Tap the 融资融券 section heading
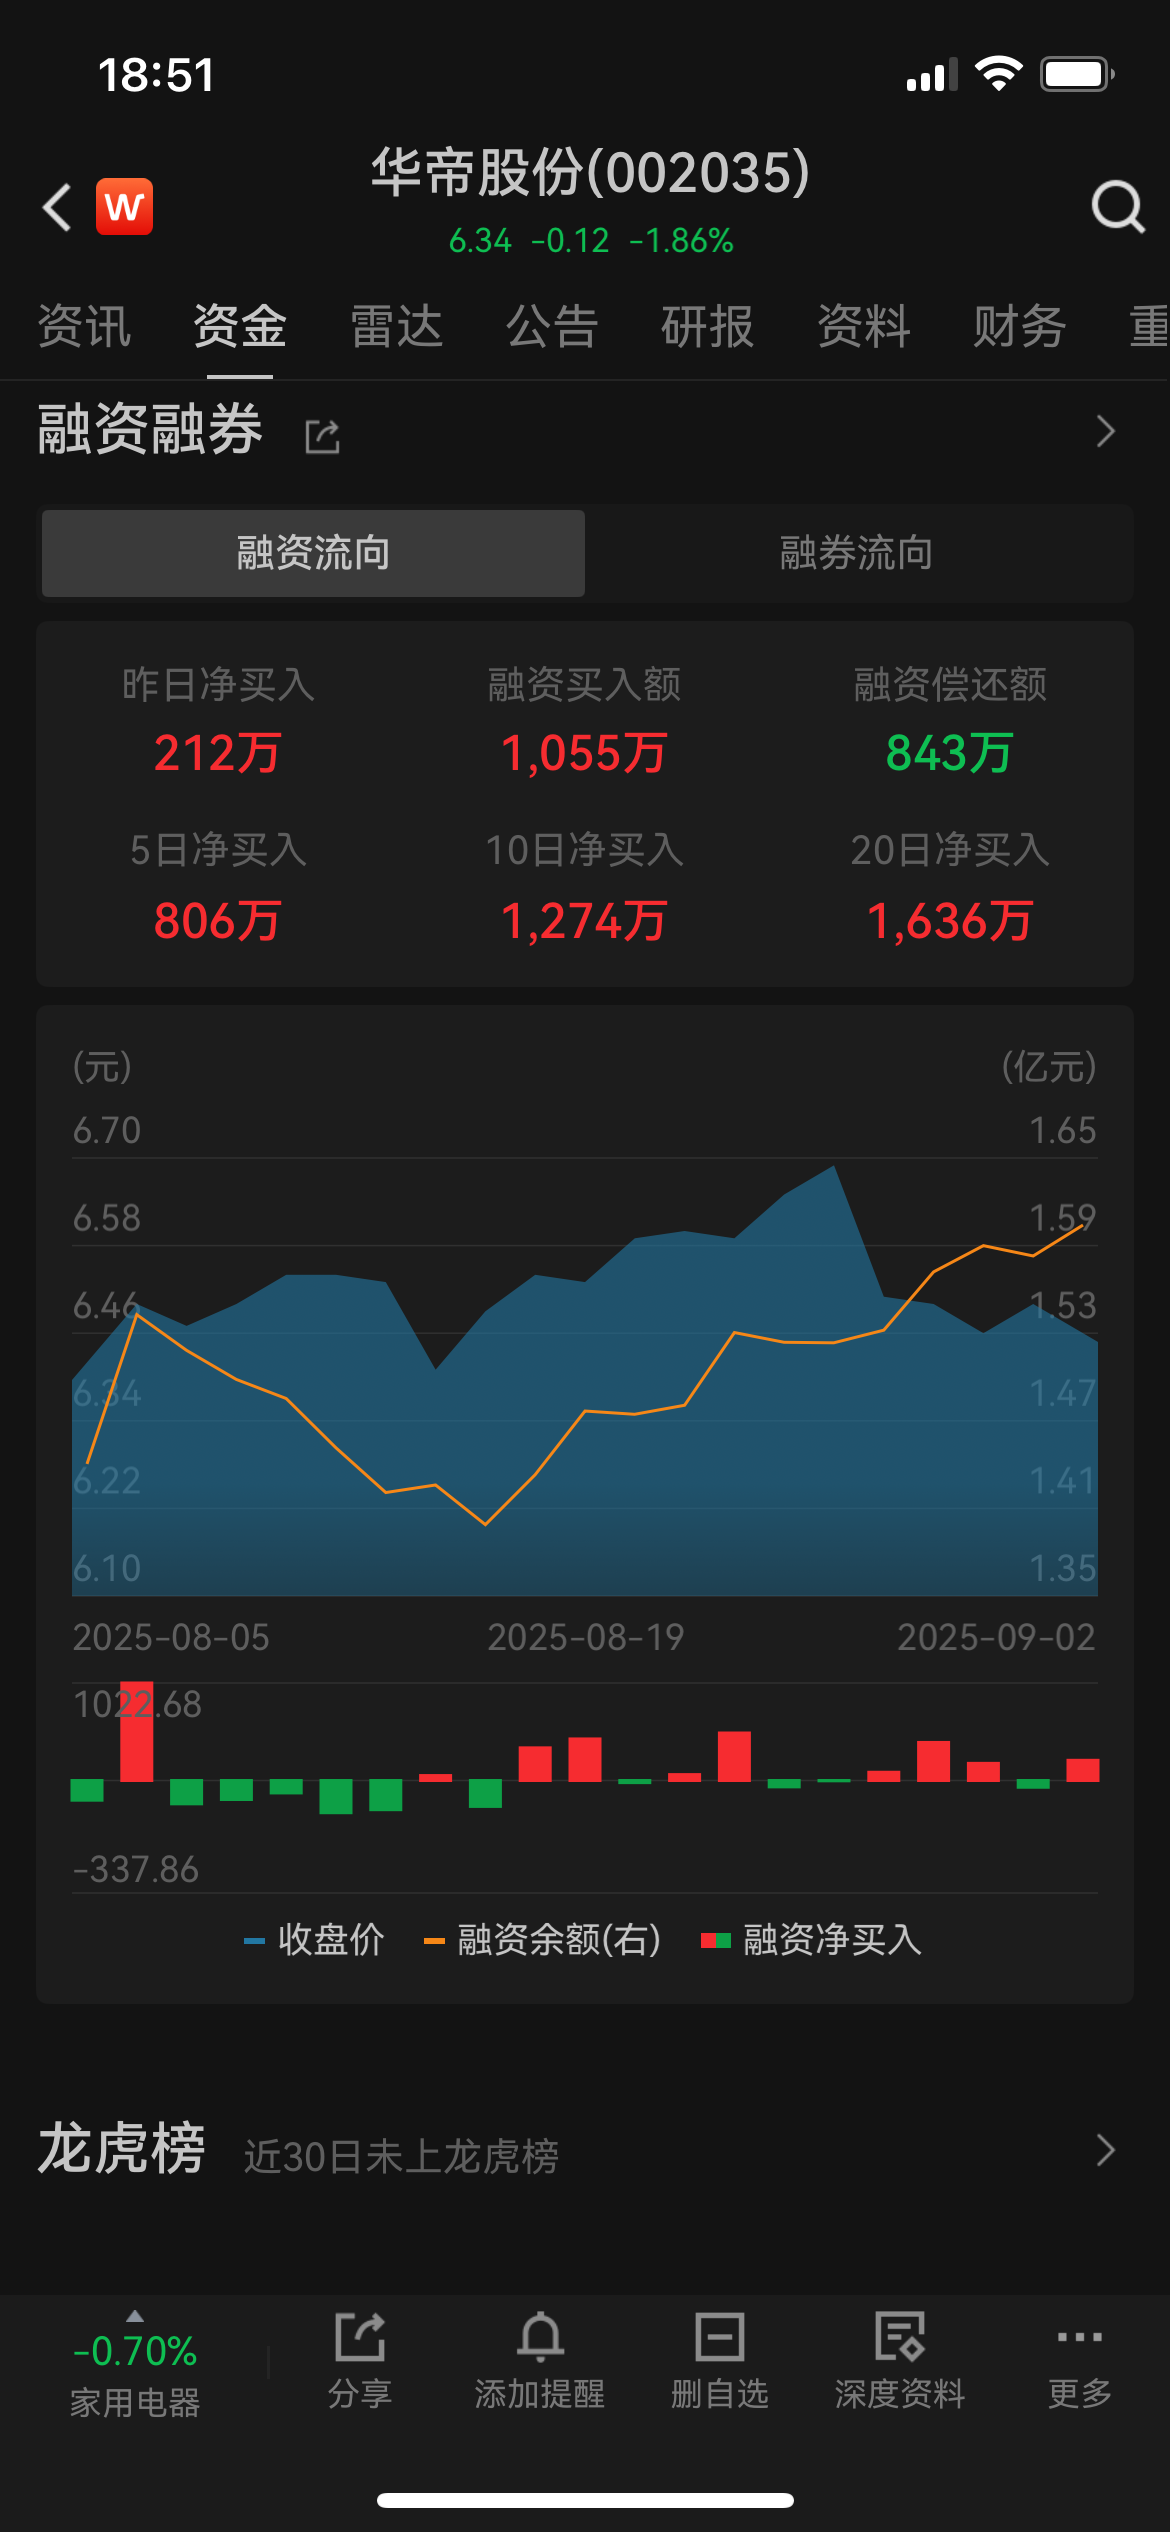Image resolution: width=1170 pixels, height=2532 pixels. 150,430
